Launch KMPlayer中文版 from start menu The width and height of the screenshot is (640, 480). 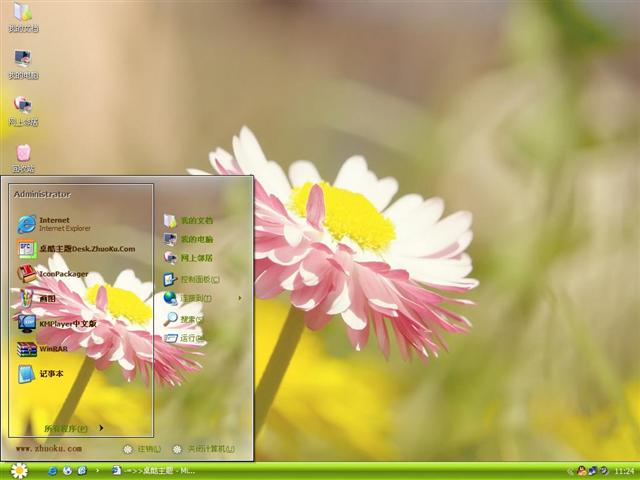point(57,324)
